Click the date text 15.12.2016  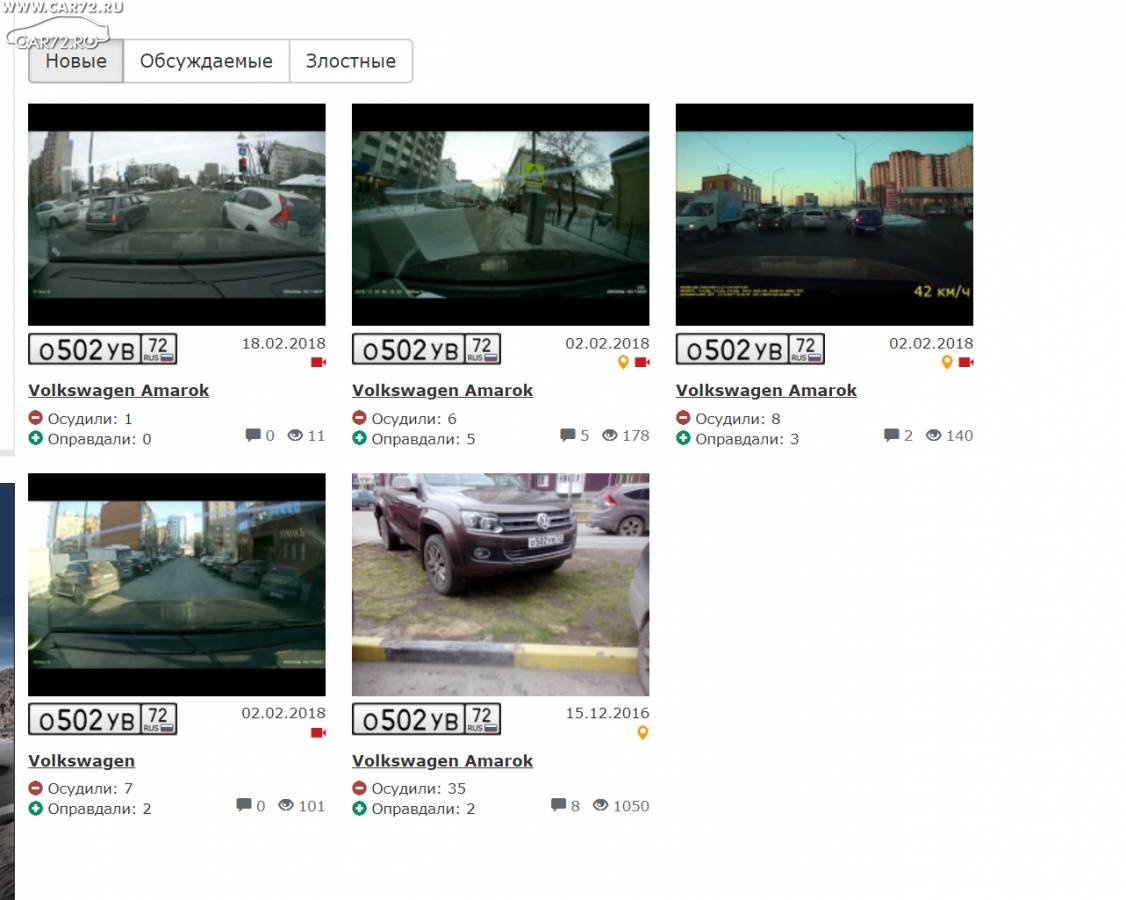pyautogui.click(x=608, y=713)
